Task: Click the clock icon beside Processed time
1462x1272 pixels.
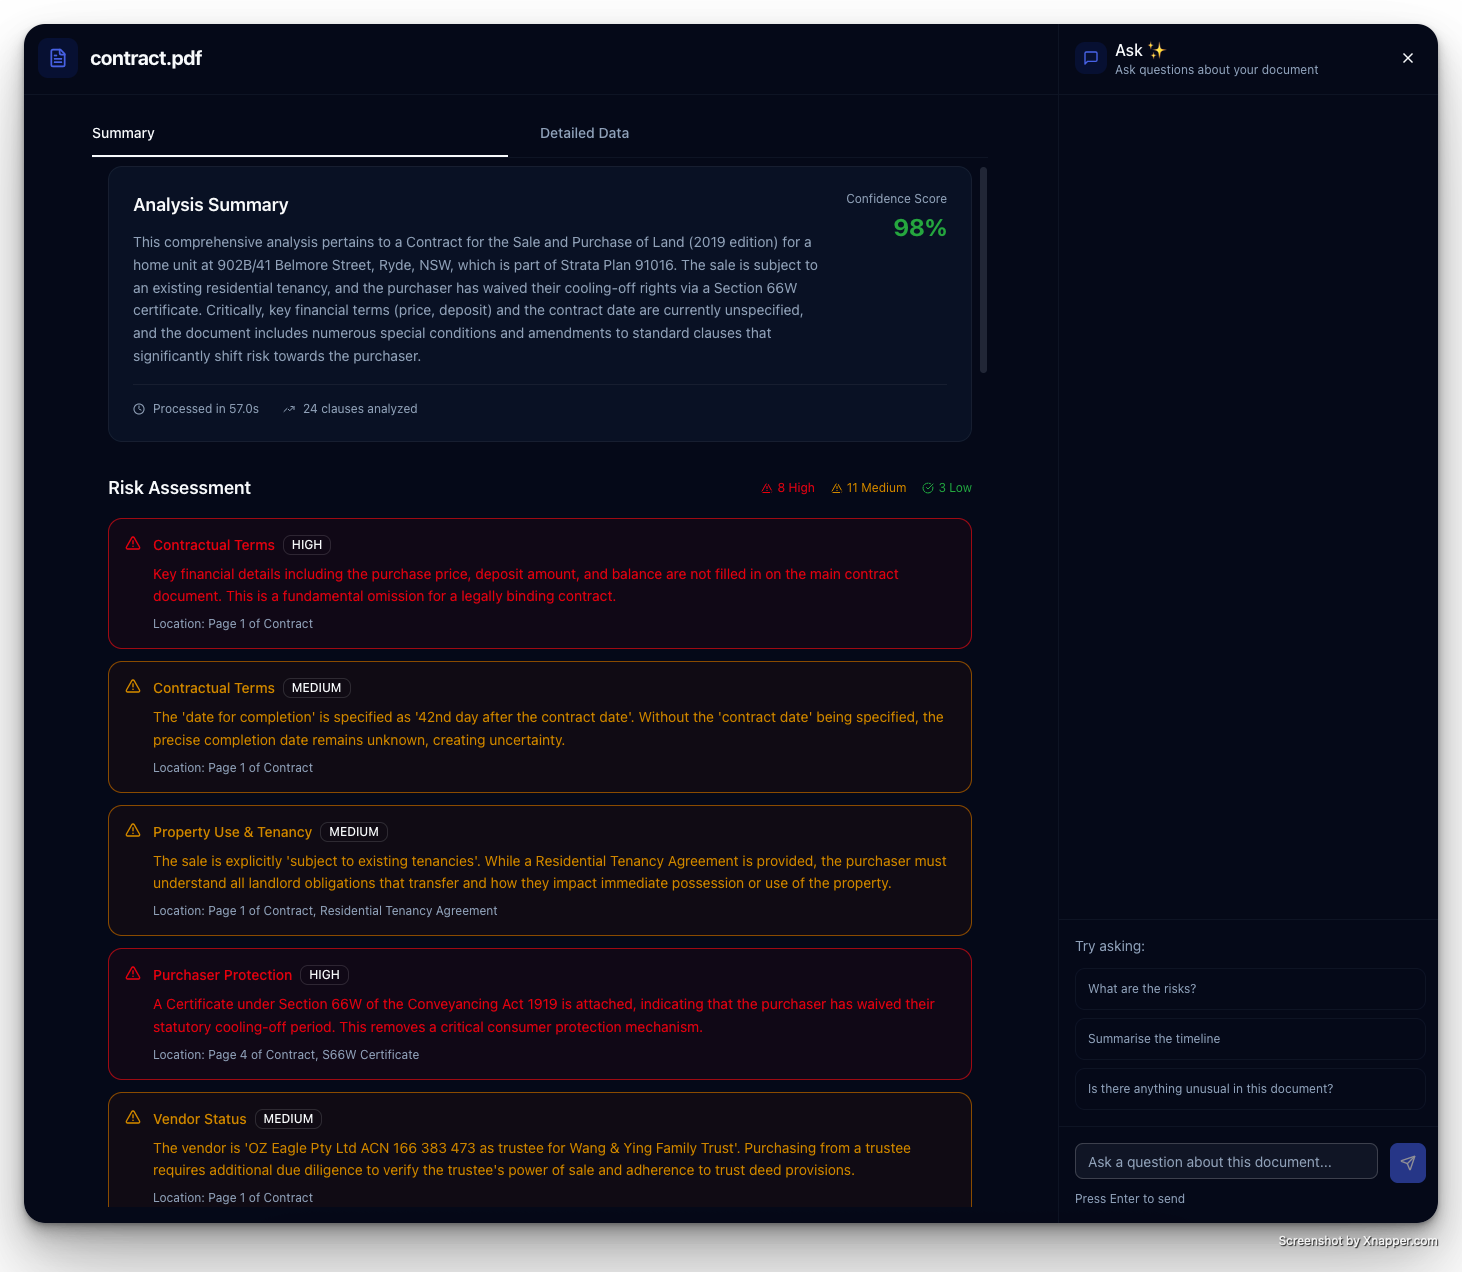Action: tap(139, 409)
